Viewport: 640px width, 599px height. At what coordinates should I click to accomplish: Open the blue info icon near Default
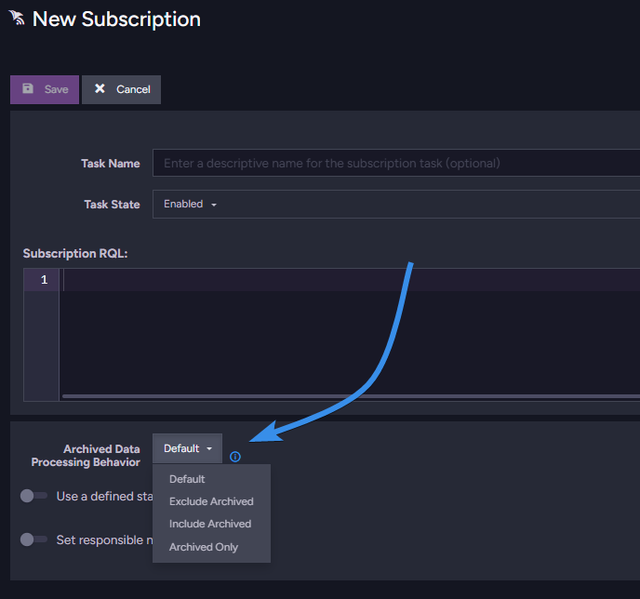pyautogui.click(x=235, y=457)
